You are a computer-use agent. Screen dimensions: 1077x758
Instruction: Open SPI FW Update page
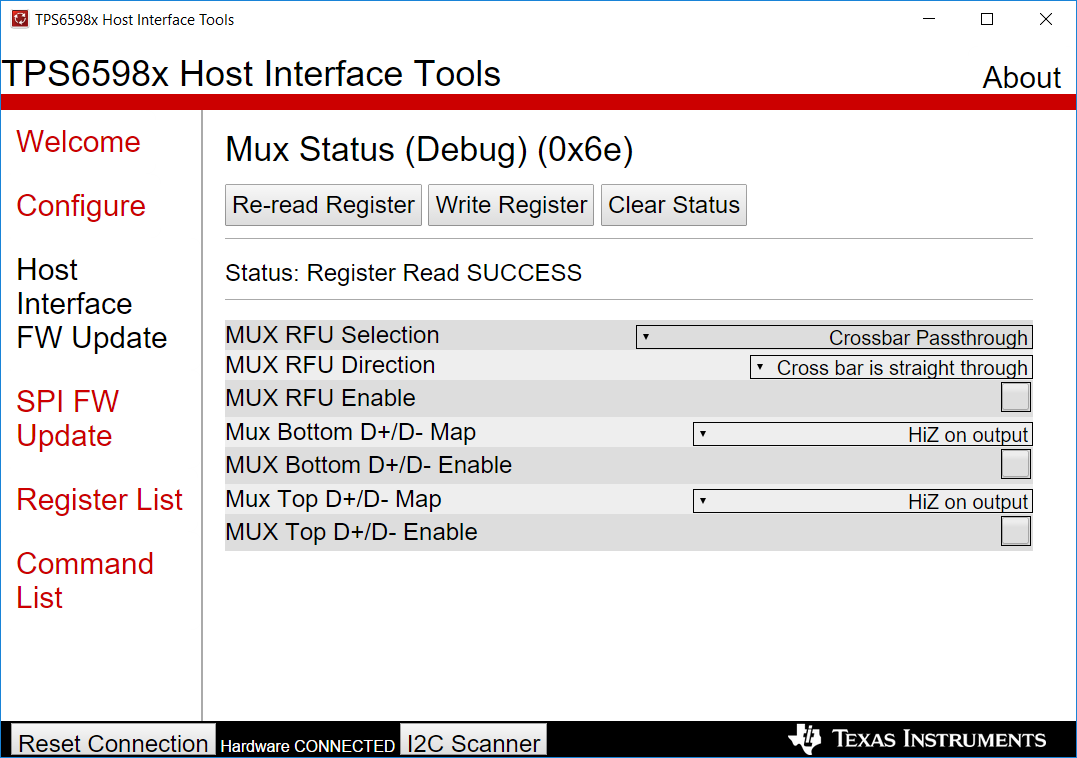click(67, 419)
